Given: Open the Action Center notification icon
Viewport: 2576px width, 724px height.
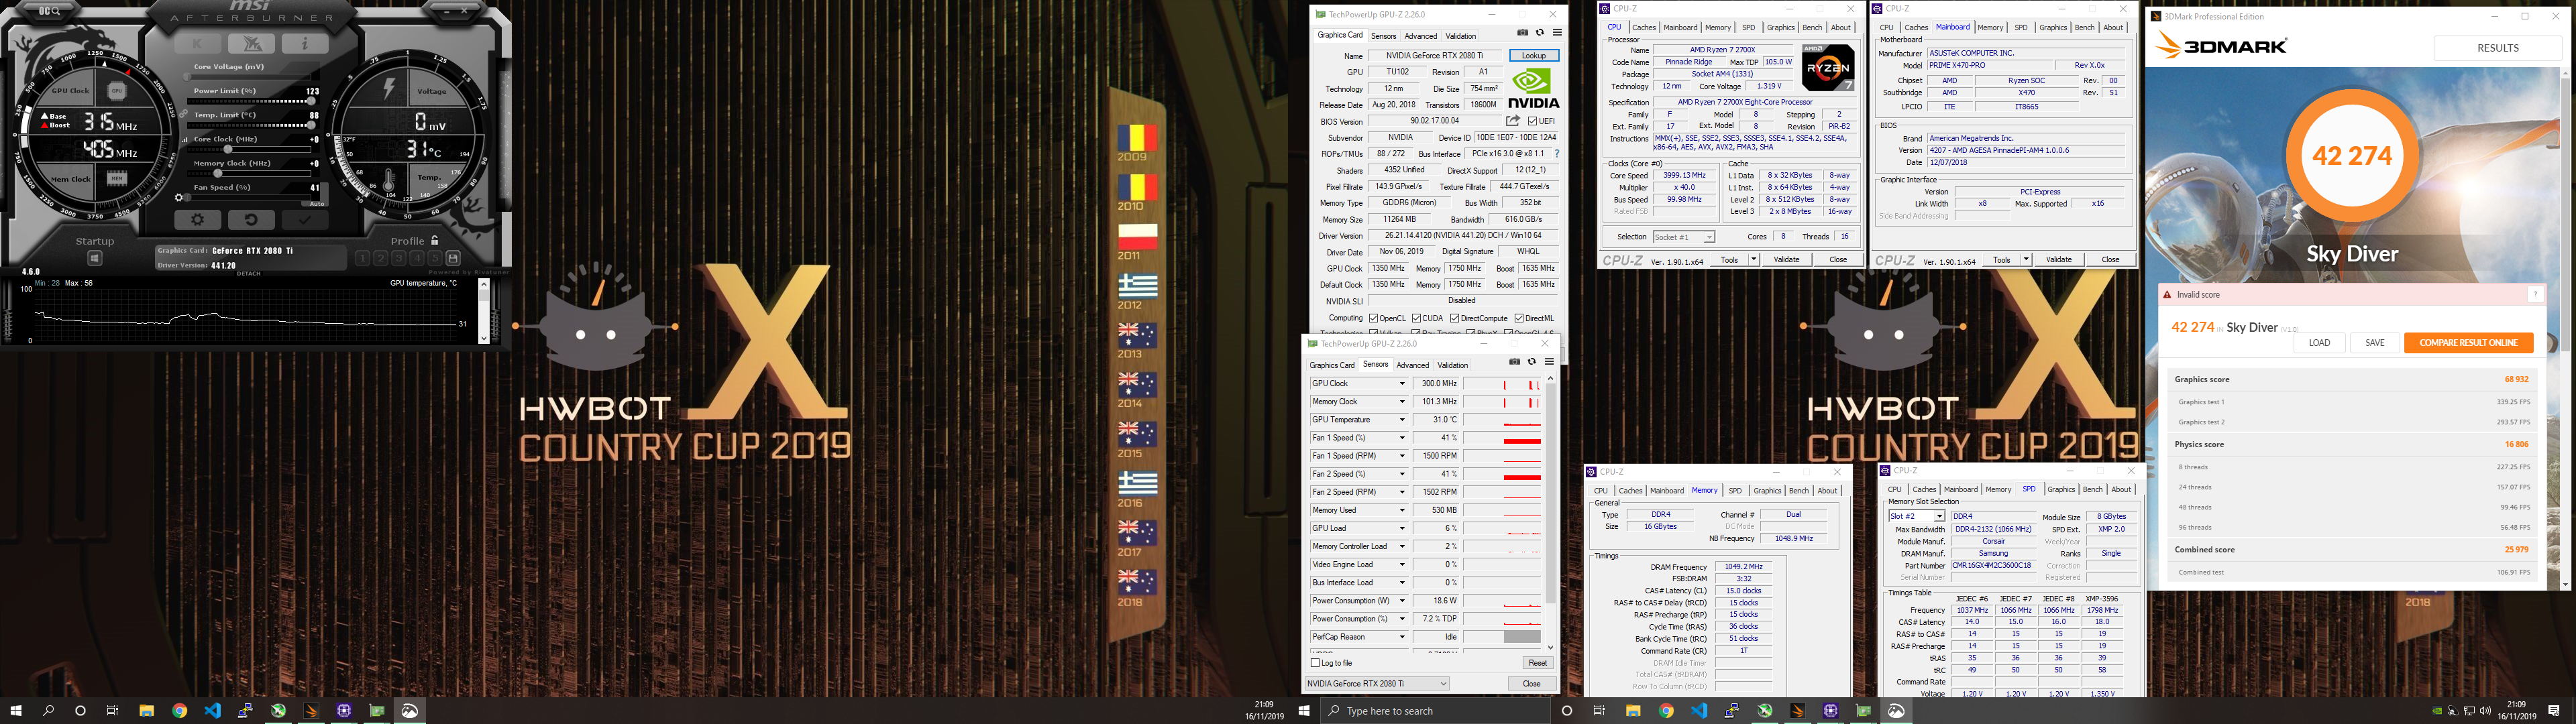Looking at the screenshot, I should (2554, 711).
